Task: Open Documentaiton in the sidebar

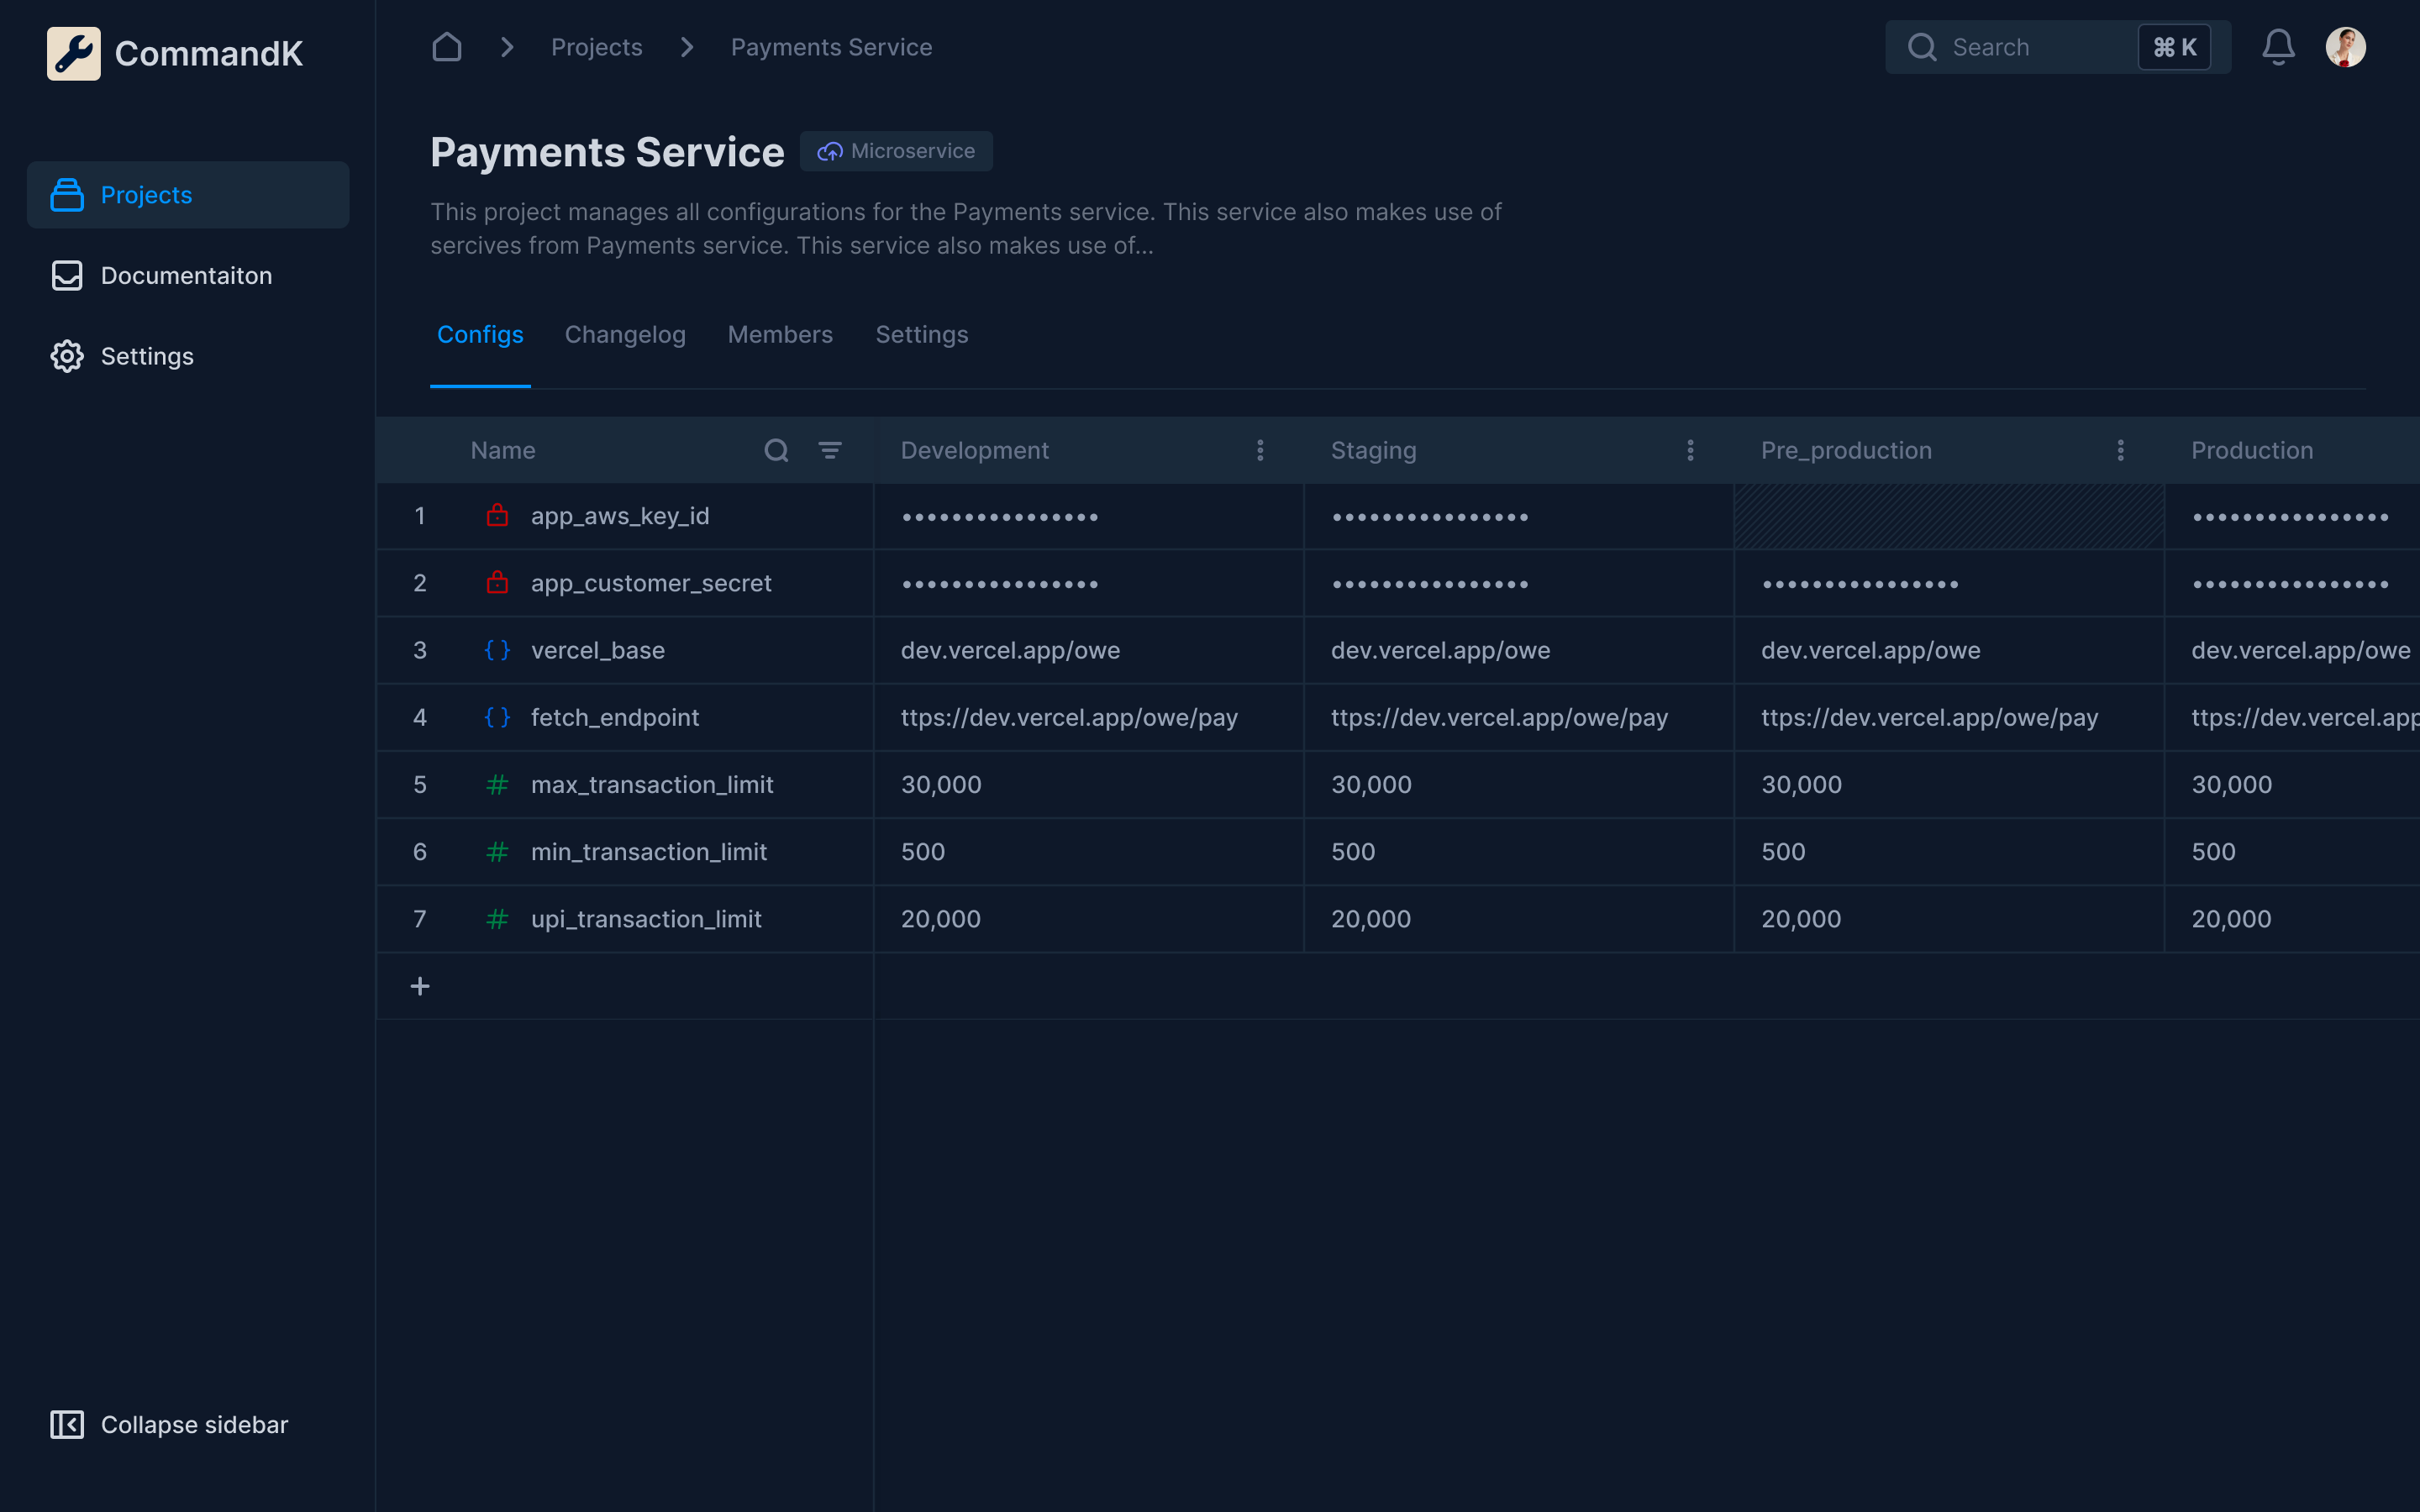Action: [186, 276]
